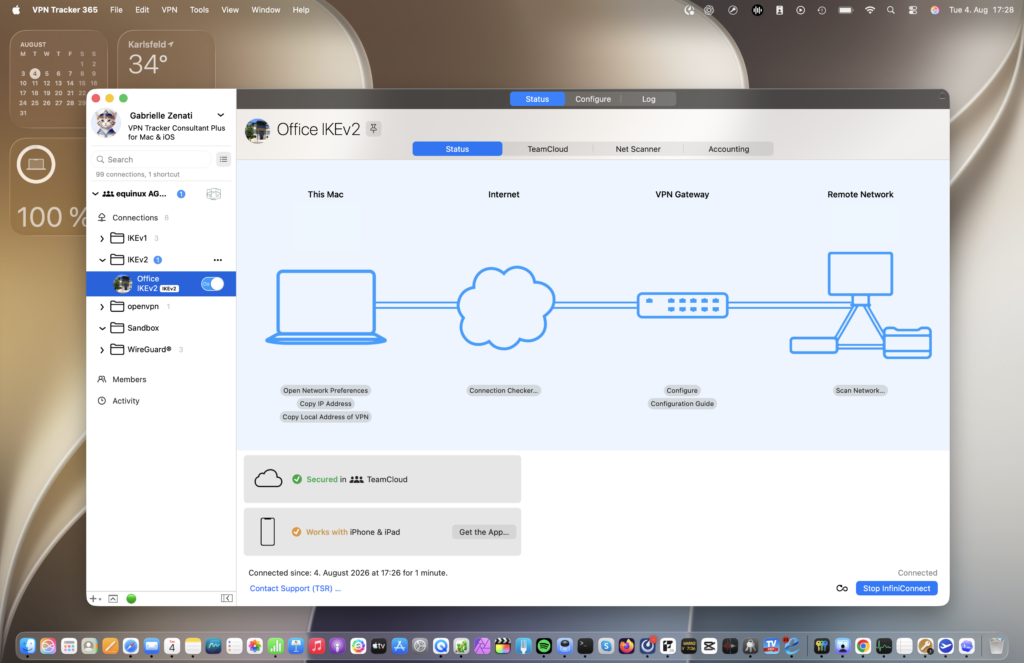1024x663 pixels.
Task: Open the Net Scanner sub-tab
Action: tap(638, 149)
